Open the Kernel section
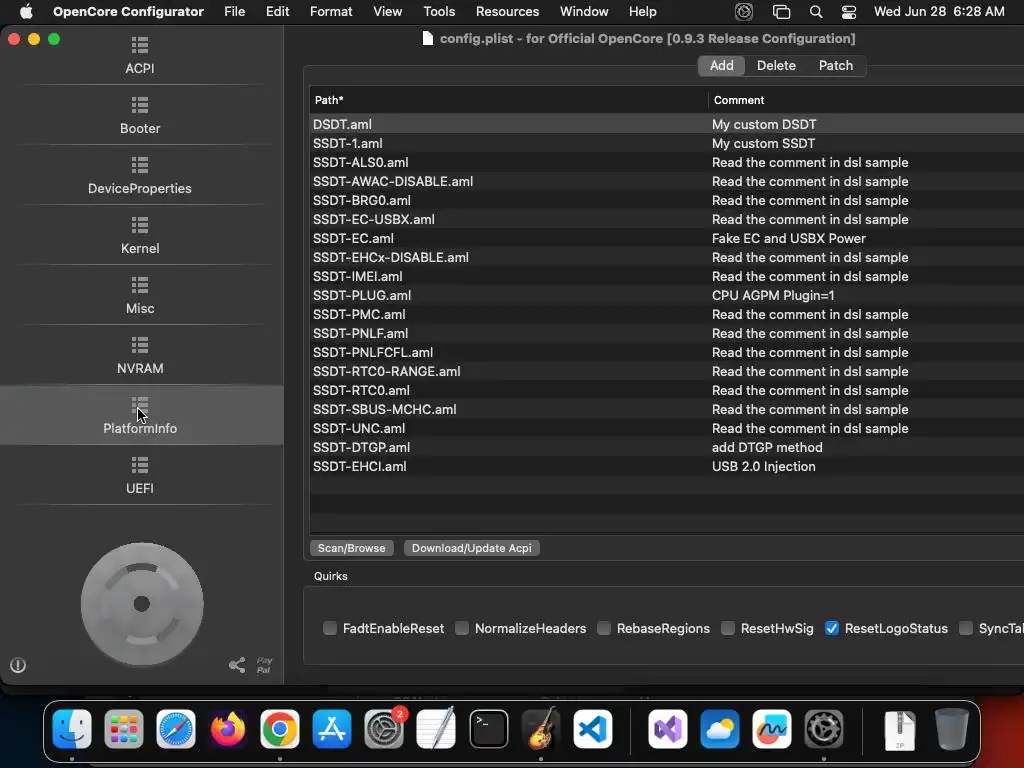Screen dimensions: 1024x768 click(140, 236)
